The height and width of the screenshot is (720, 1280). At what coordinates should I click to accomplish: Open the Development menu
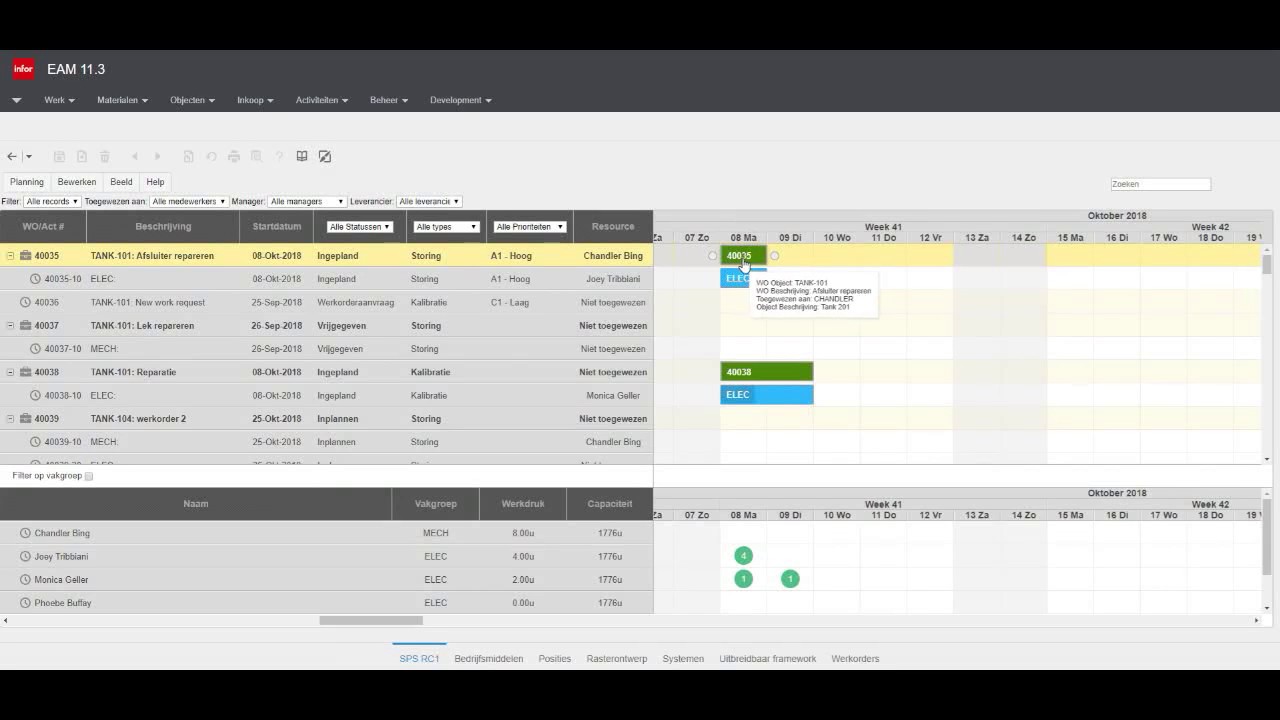click(x=460, y=100)
